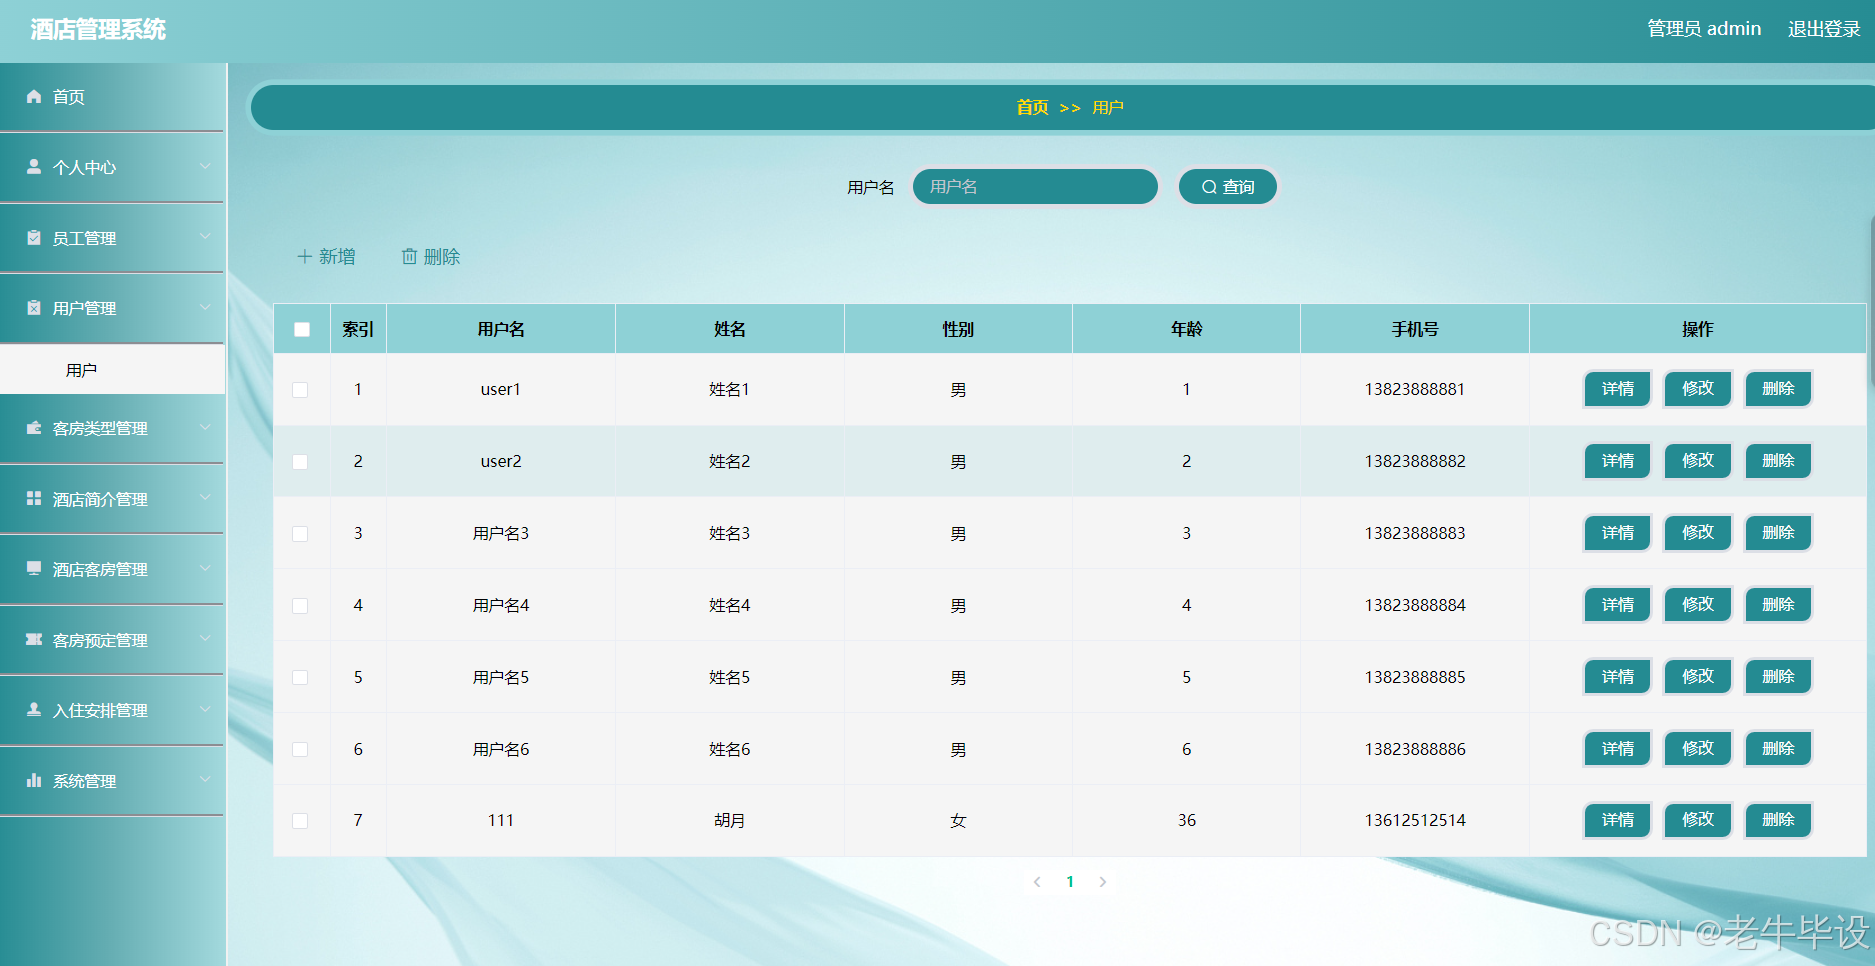Screen dimensions: 1875x966
Task: Click 修改 for the 胡月 row
Action: pos(1698,820)
